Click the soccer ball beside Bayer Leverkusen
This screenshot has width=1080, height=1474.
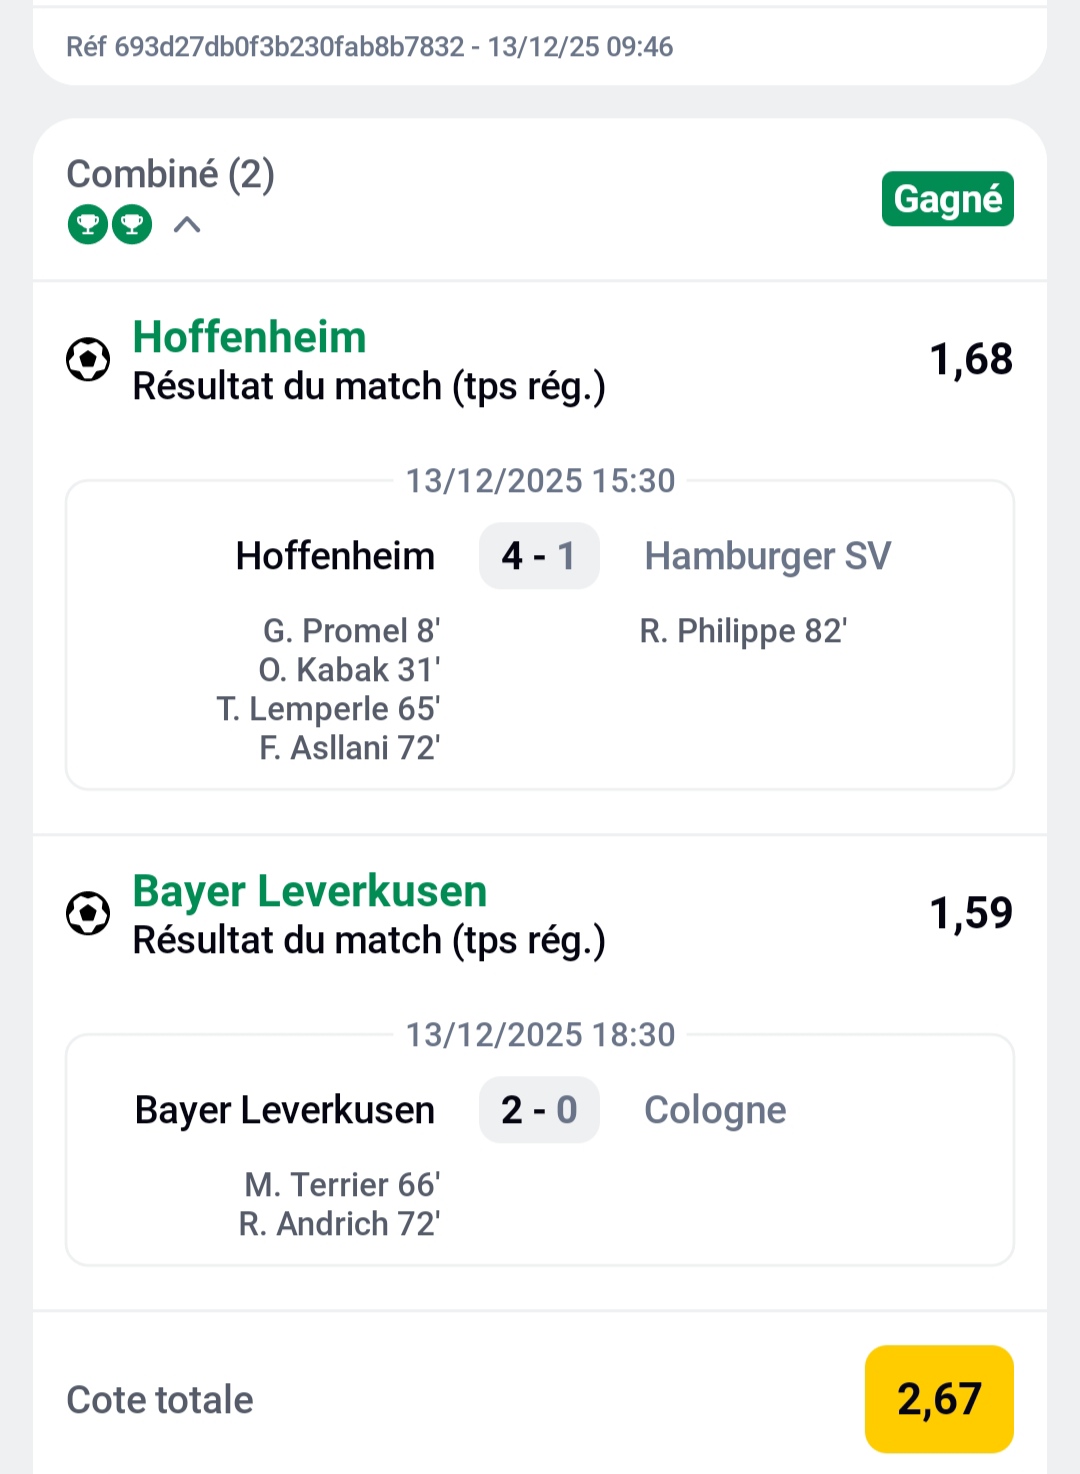coord(88,913)
